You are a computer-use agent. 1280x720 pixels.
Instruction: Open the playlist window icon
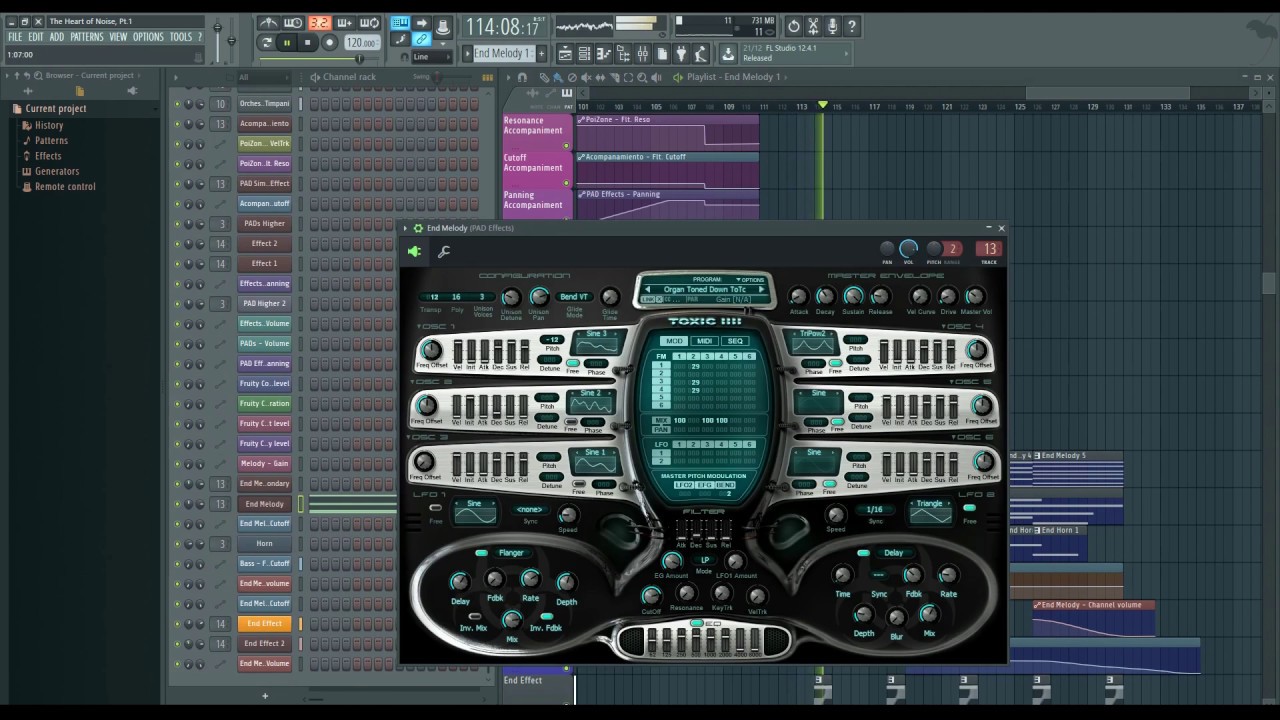click(565, 54)
